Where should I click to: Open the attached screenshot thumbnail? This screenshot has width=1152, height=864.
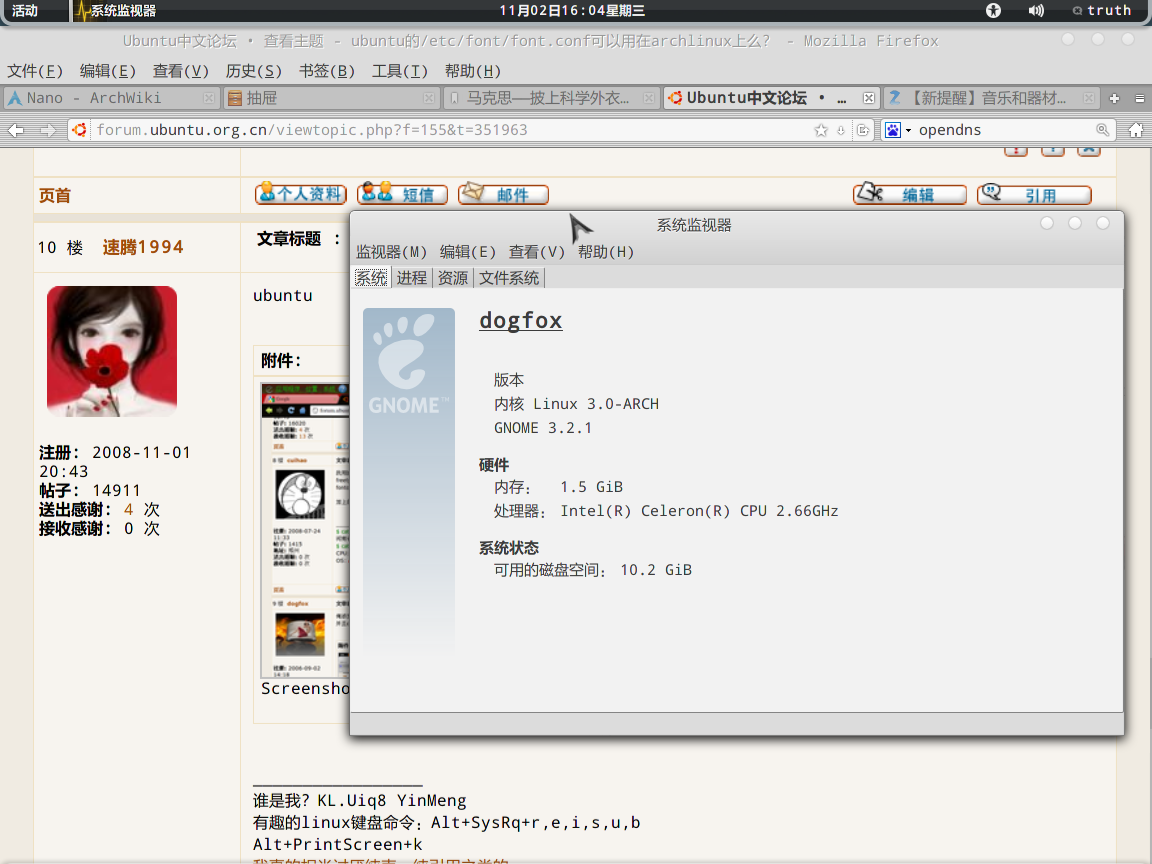coord(305,530)
